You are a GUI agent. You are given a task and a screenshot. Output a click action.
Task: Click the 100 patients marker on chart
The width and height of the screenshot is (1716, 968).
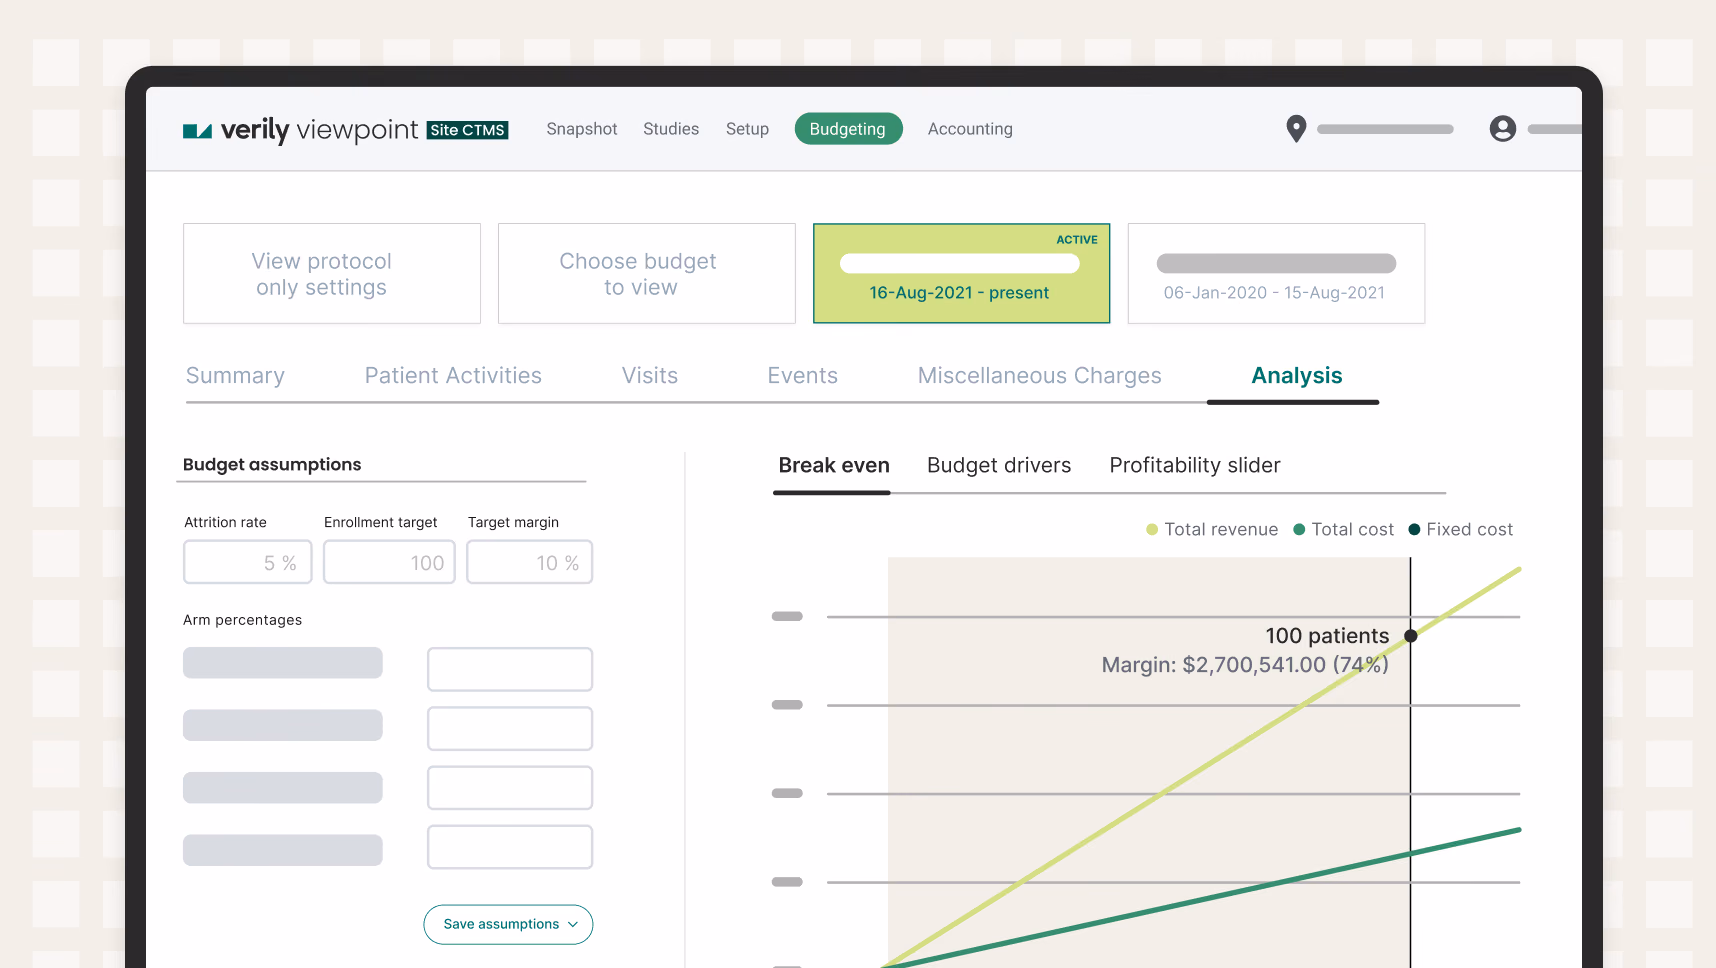1411,636
